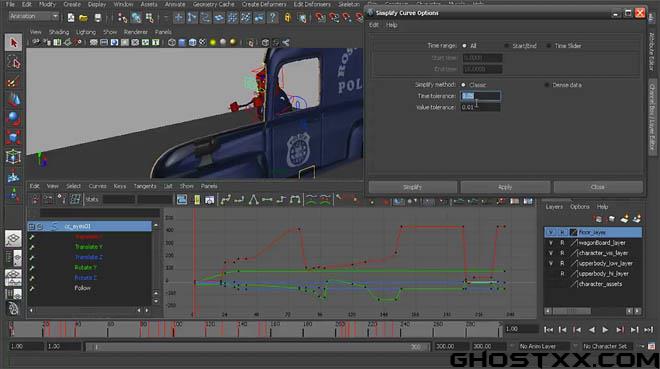660x369 pixels.
Task: Click Spline tangents icon in Graph Editor
Action: pos(226,199)
